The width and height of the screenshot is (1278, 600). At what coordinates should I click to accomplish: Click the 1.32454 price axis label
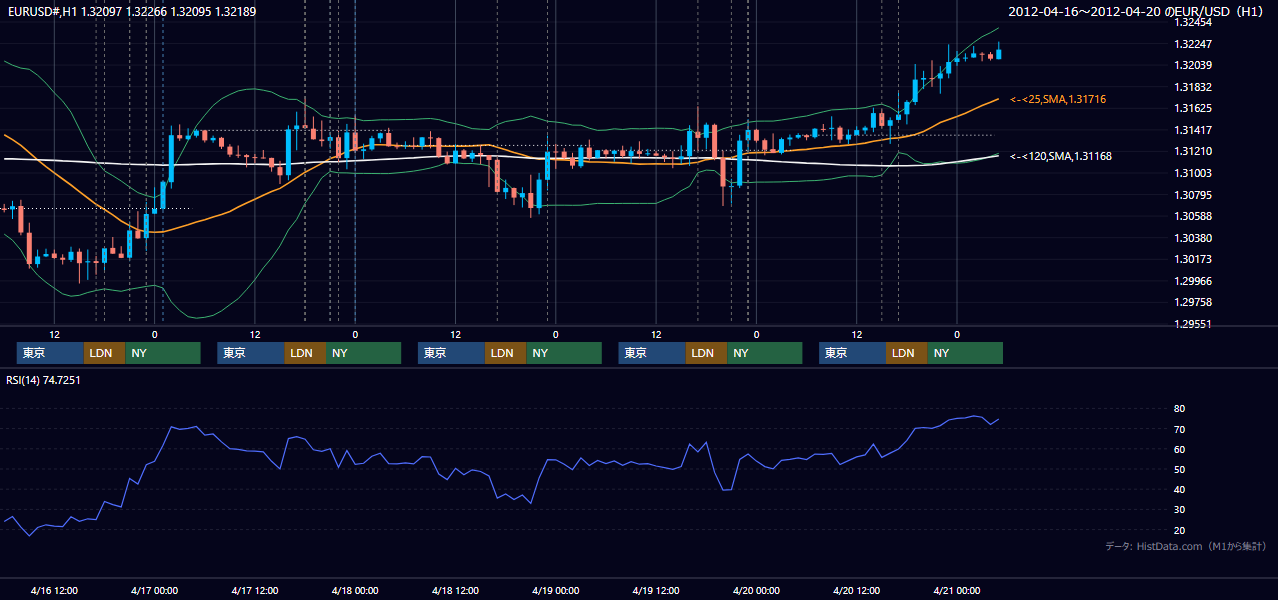(x=1192, y=22)
